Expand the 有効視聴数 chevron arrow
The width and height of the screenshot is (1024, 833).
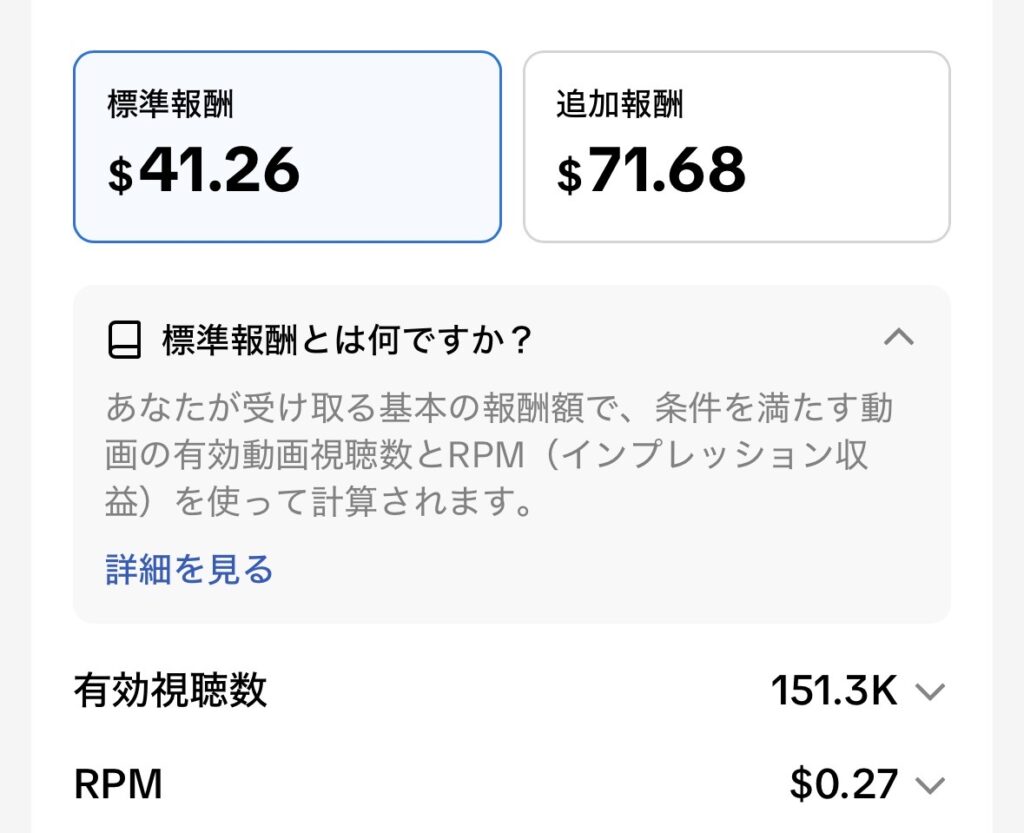pyautogui.click(x=930, y=691)
